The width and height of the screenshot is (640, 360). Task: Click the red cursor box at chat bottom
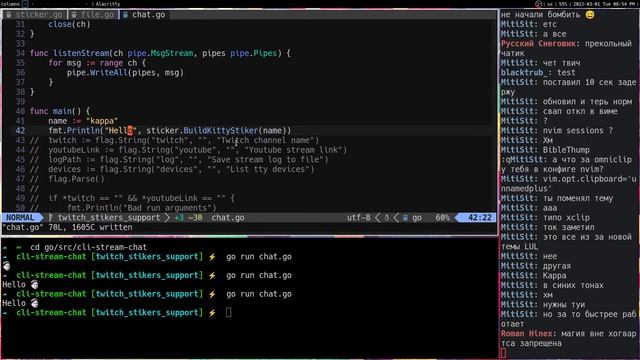pos(504,353)
